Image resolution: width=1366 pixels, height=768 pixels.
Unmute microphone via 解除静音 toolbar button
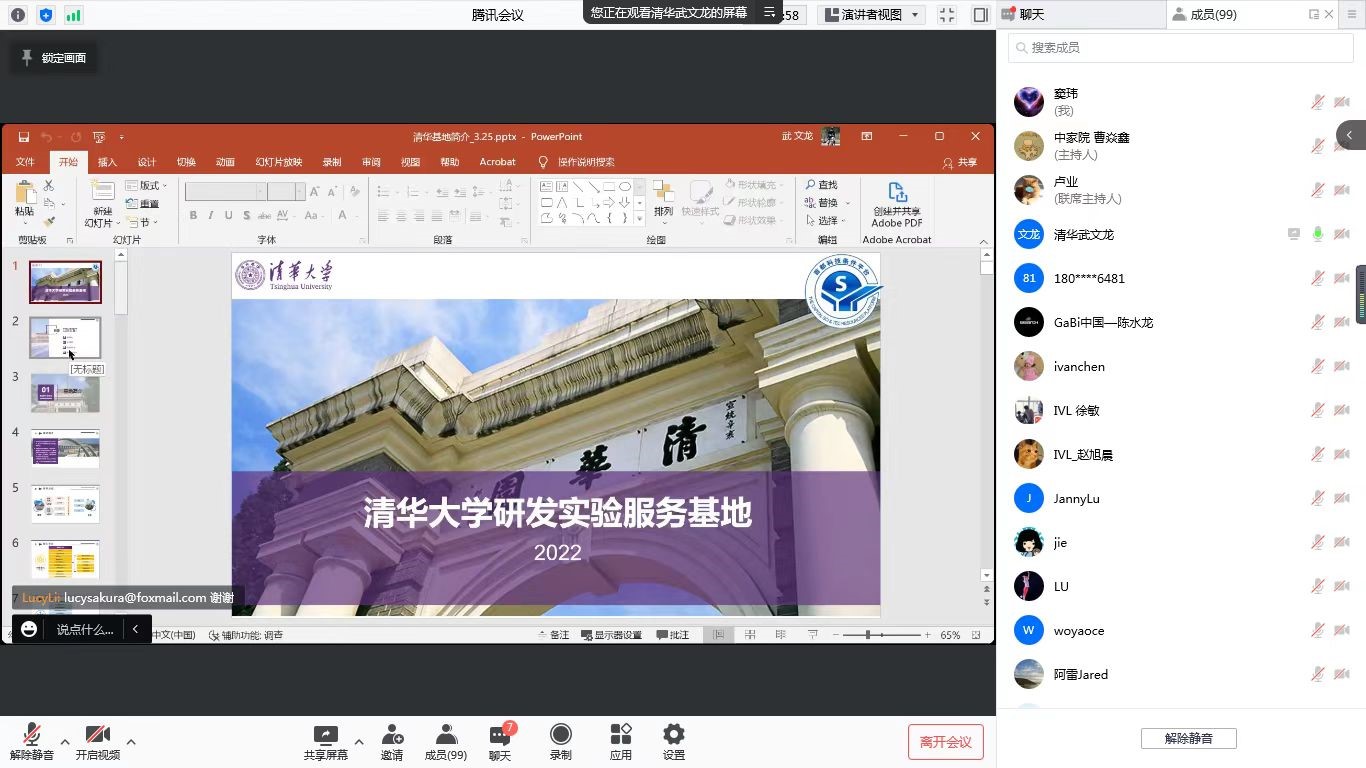(31, 736)
